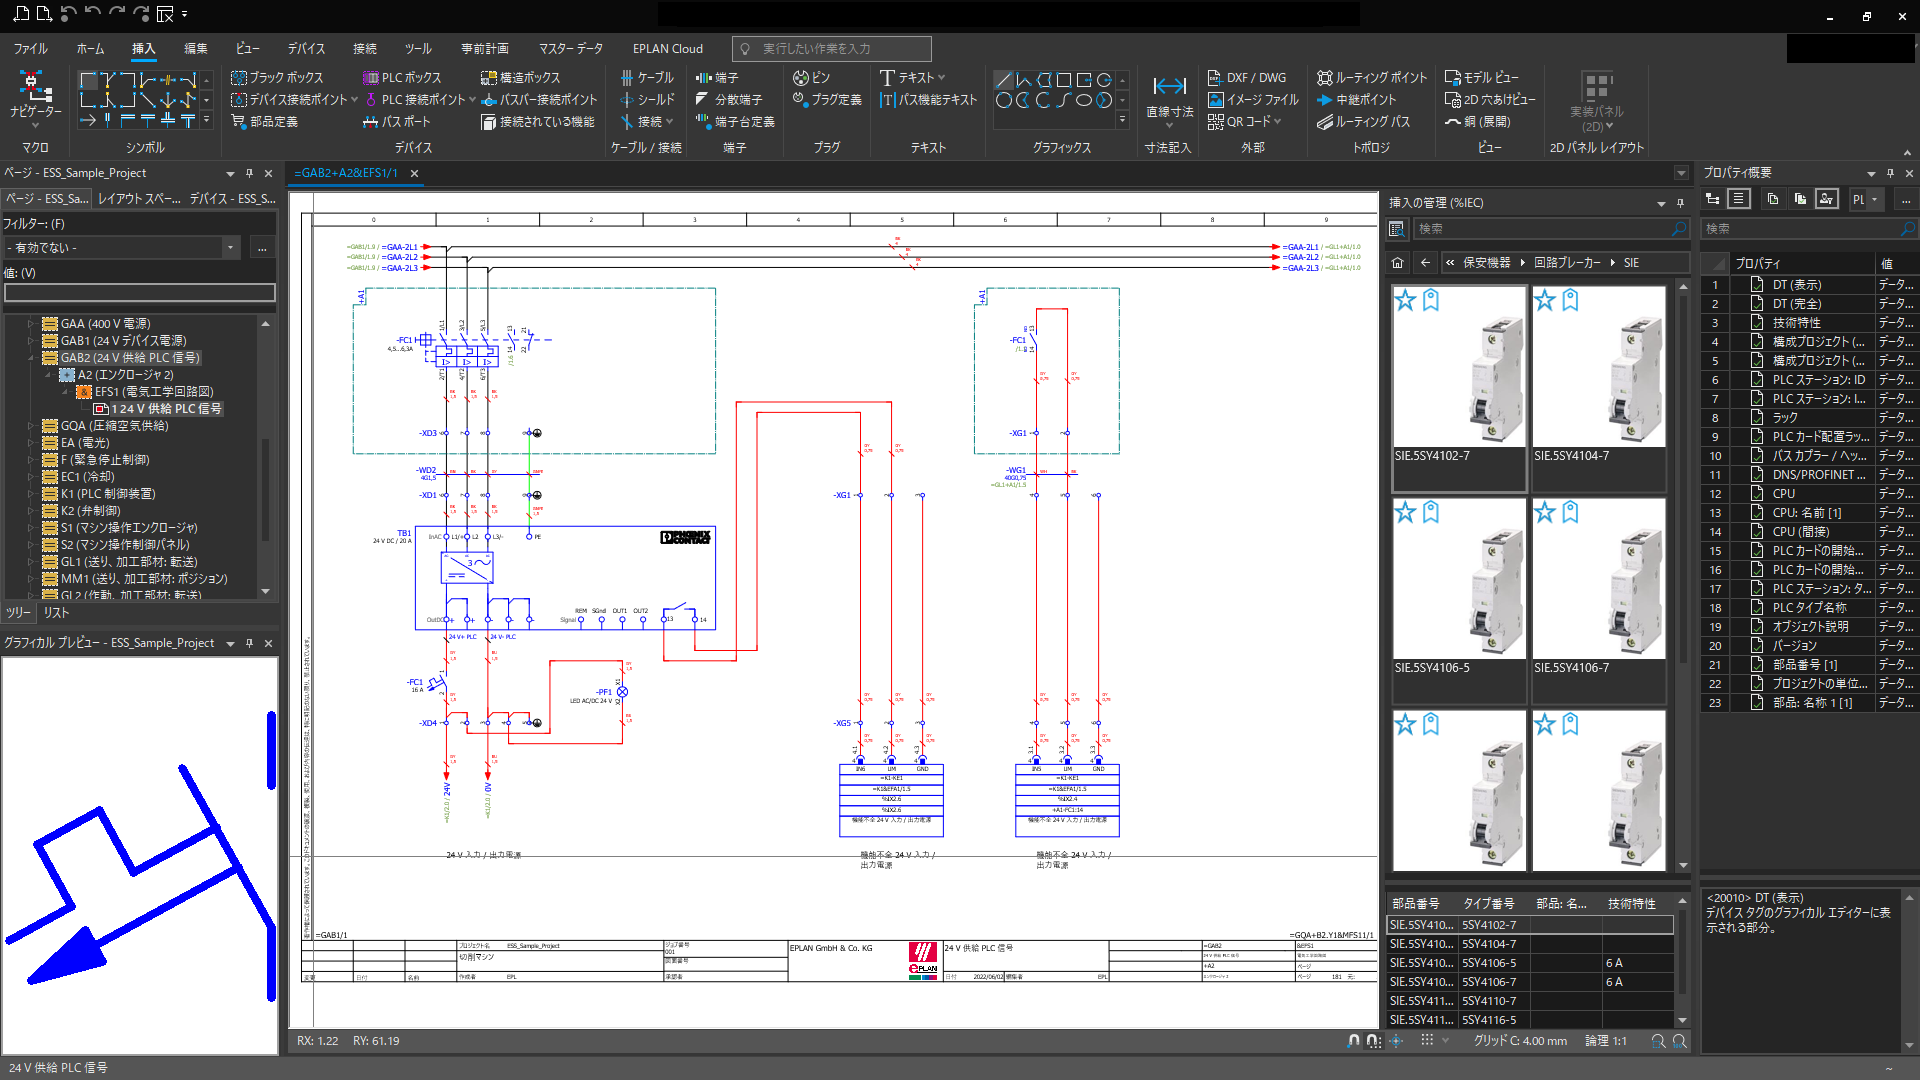Open the QR code (QR コード) dropdown

point(1278,121)
